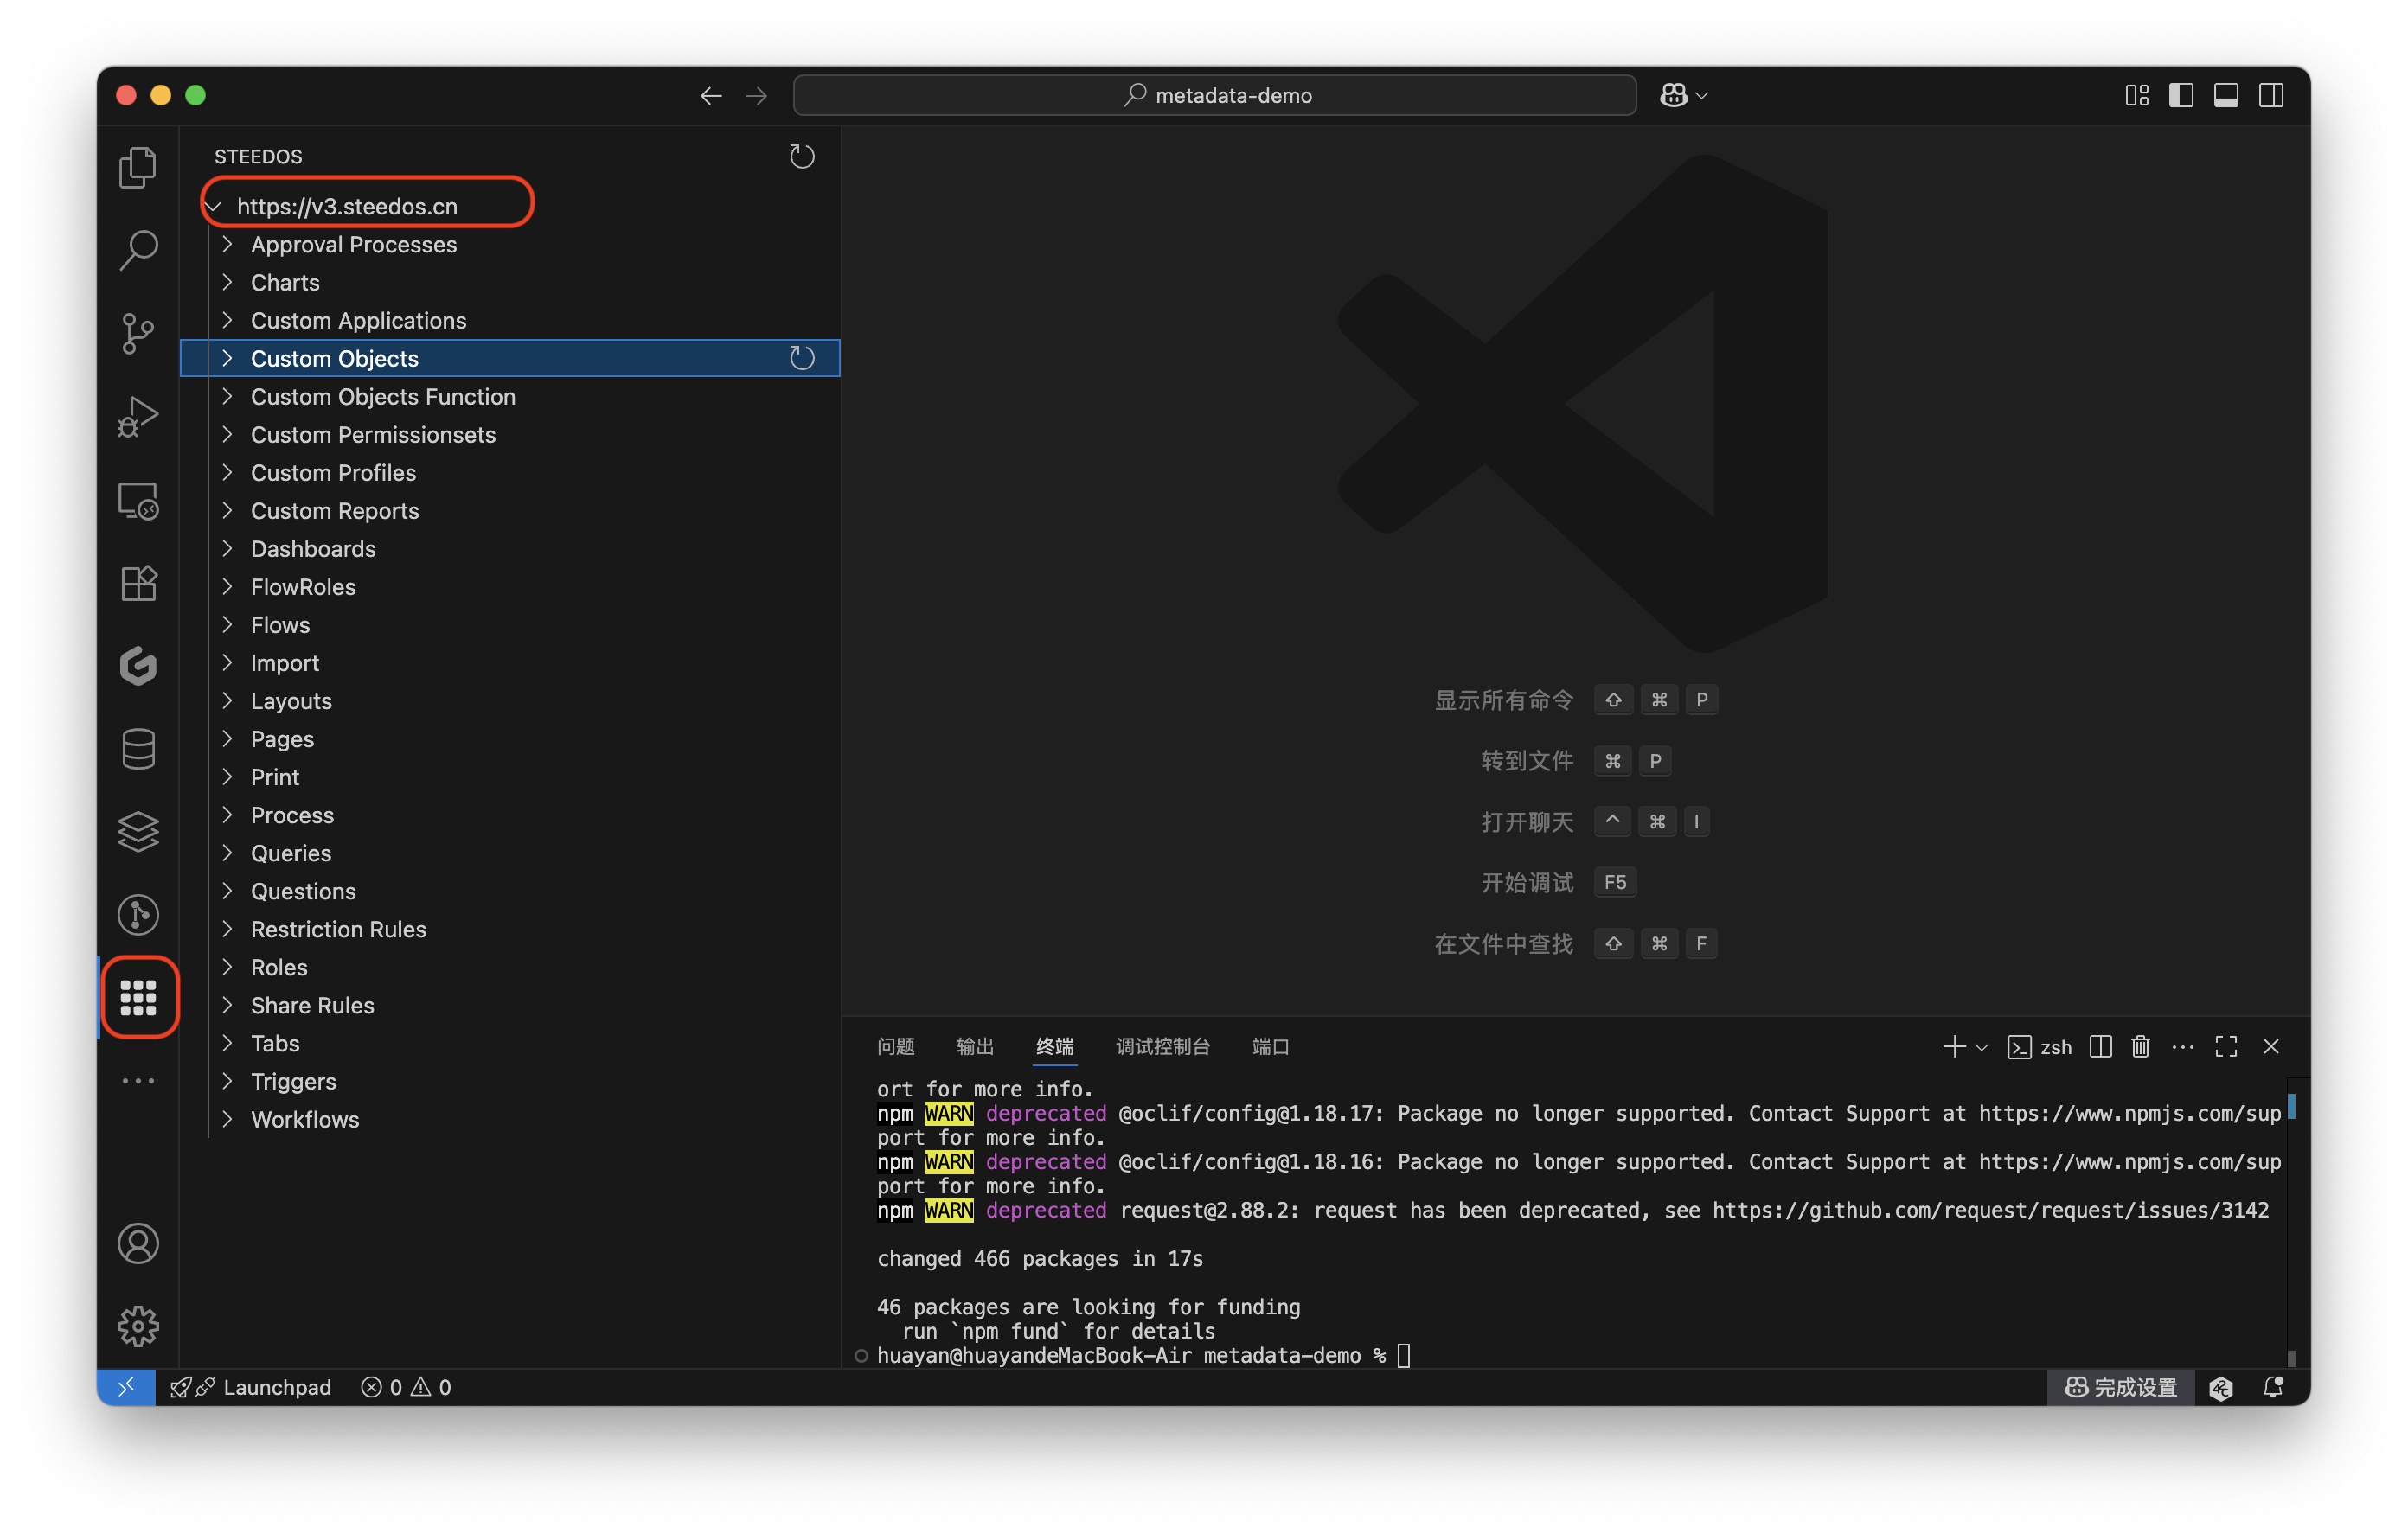2408x1534 pixels.
Task: Select the Share Rules tree item
Action: pyautogui.click(x=510, y=1005)
